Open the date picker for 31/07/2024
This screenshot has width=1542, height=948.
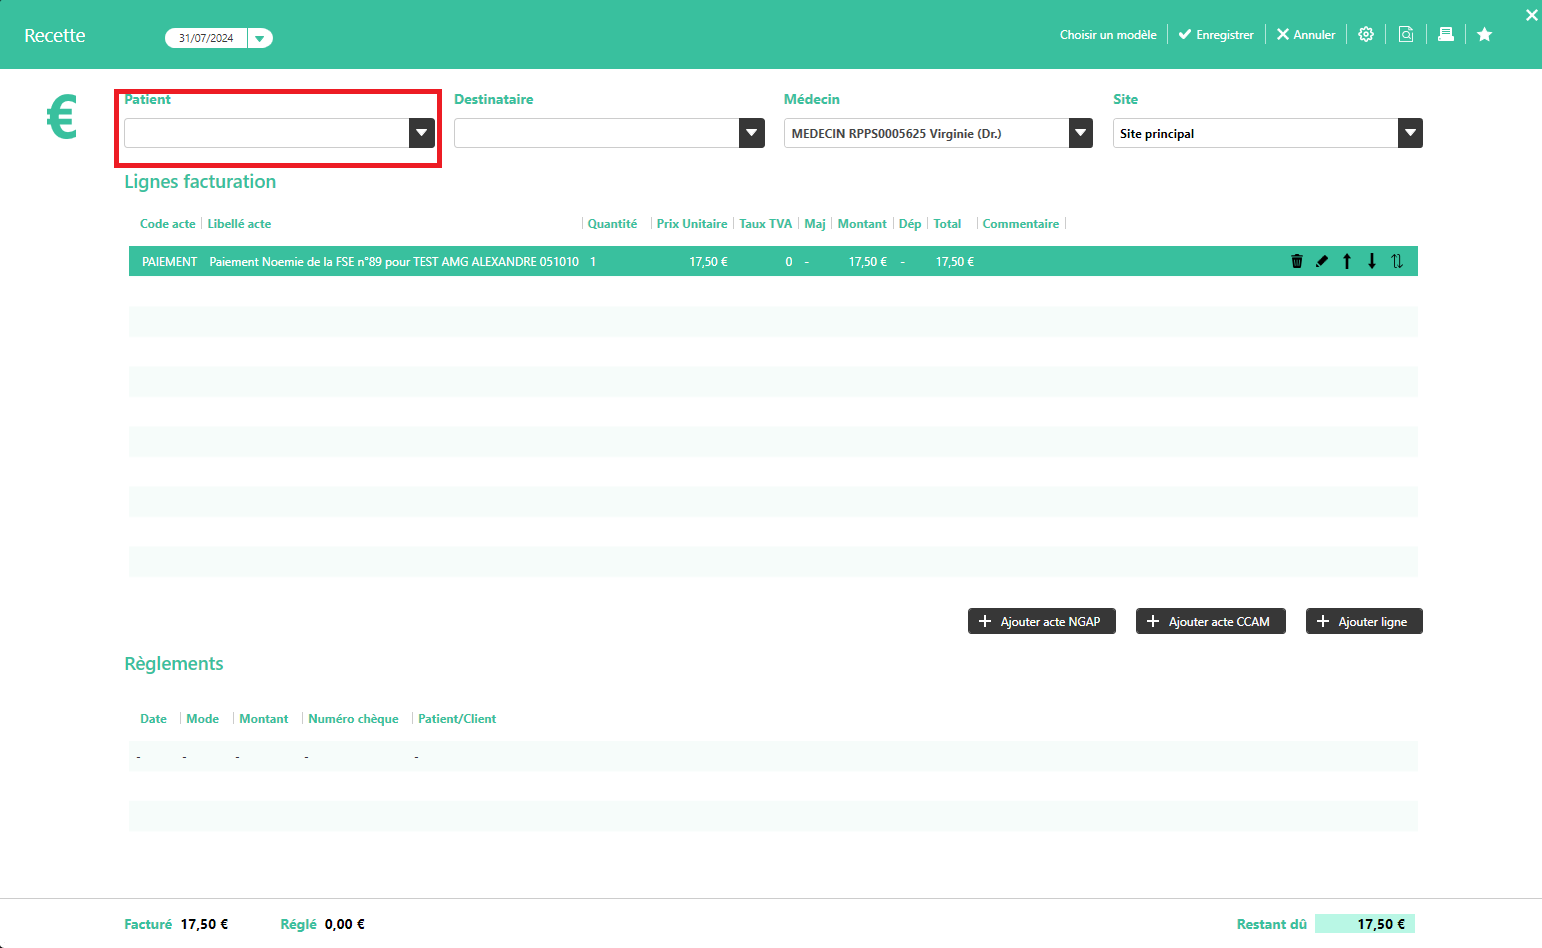[x=260, y=38]
